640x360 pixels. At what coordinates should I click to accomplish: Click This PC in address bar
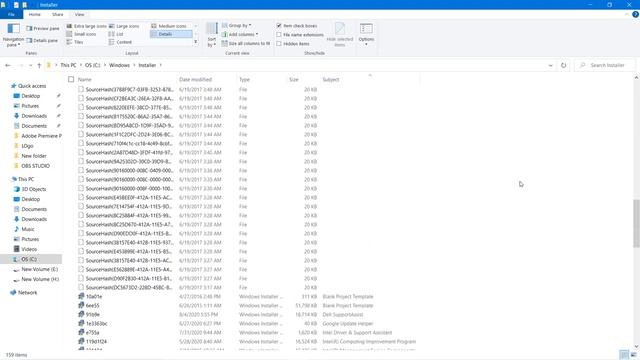click(68, 65)
